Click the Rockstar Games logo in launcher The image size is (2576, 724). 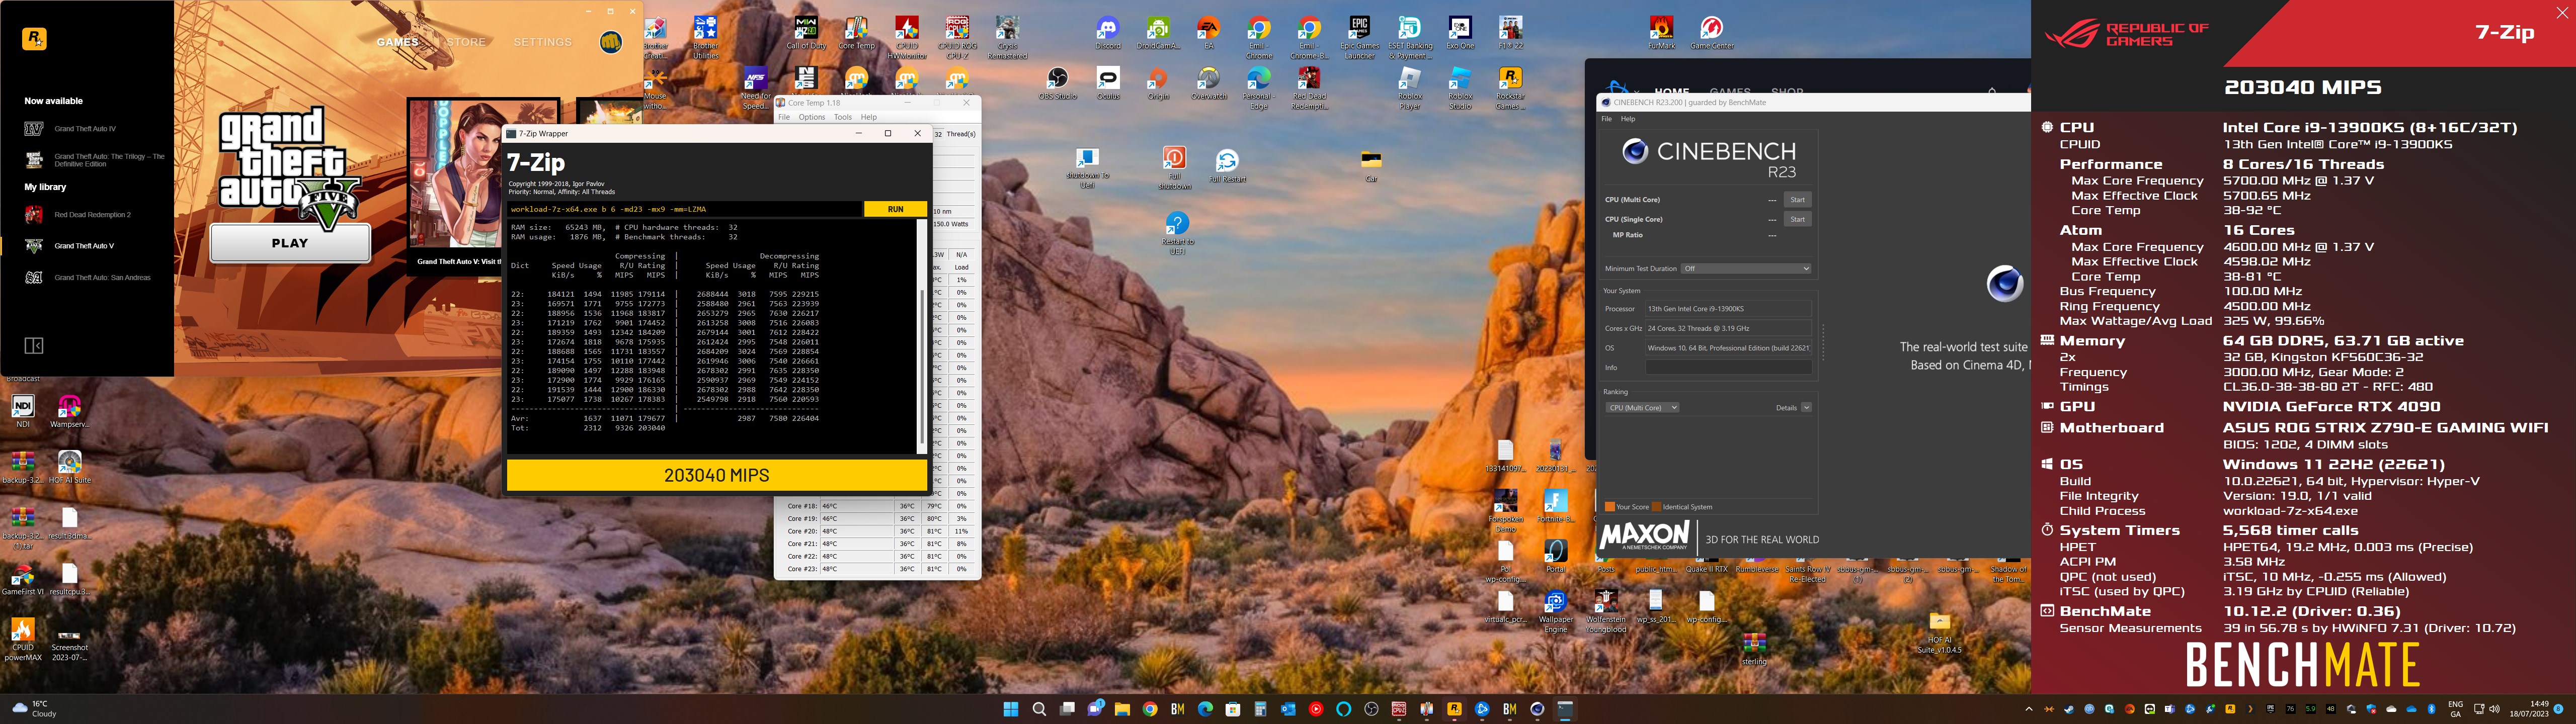34,39
